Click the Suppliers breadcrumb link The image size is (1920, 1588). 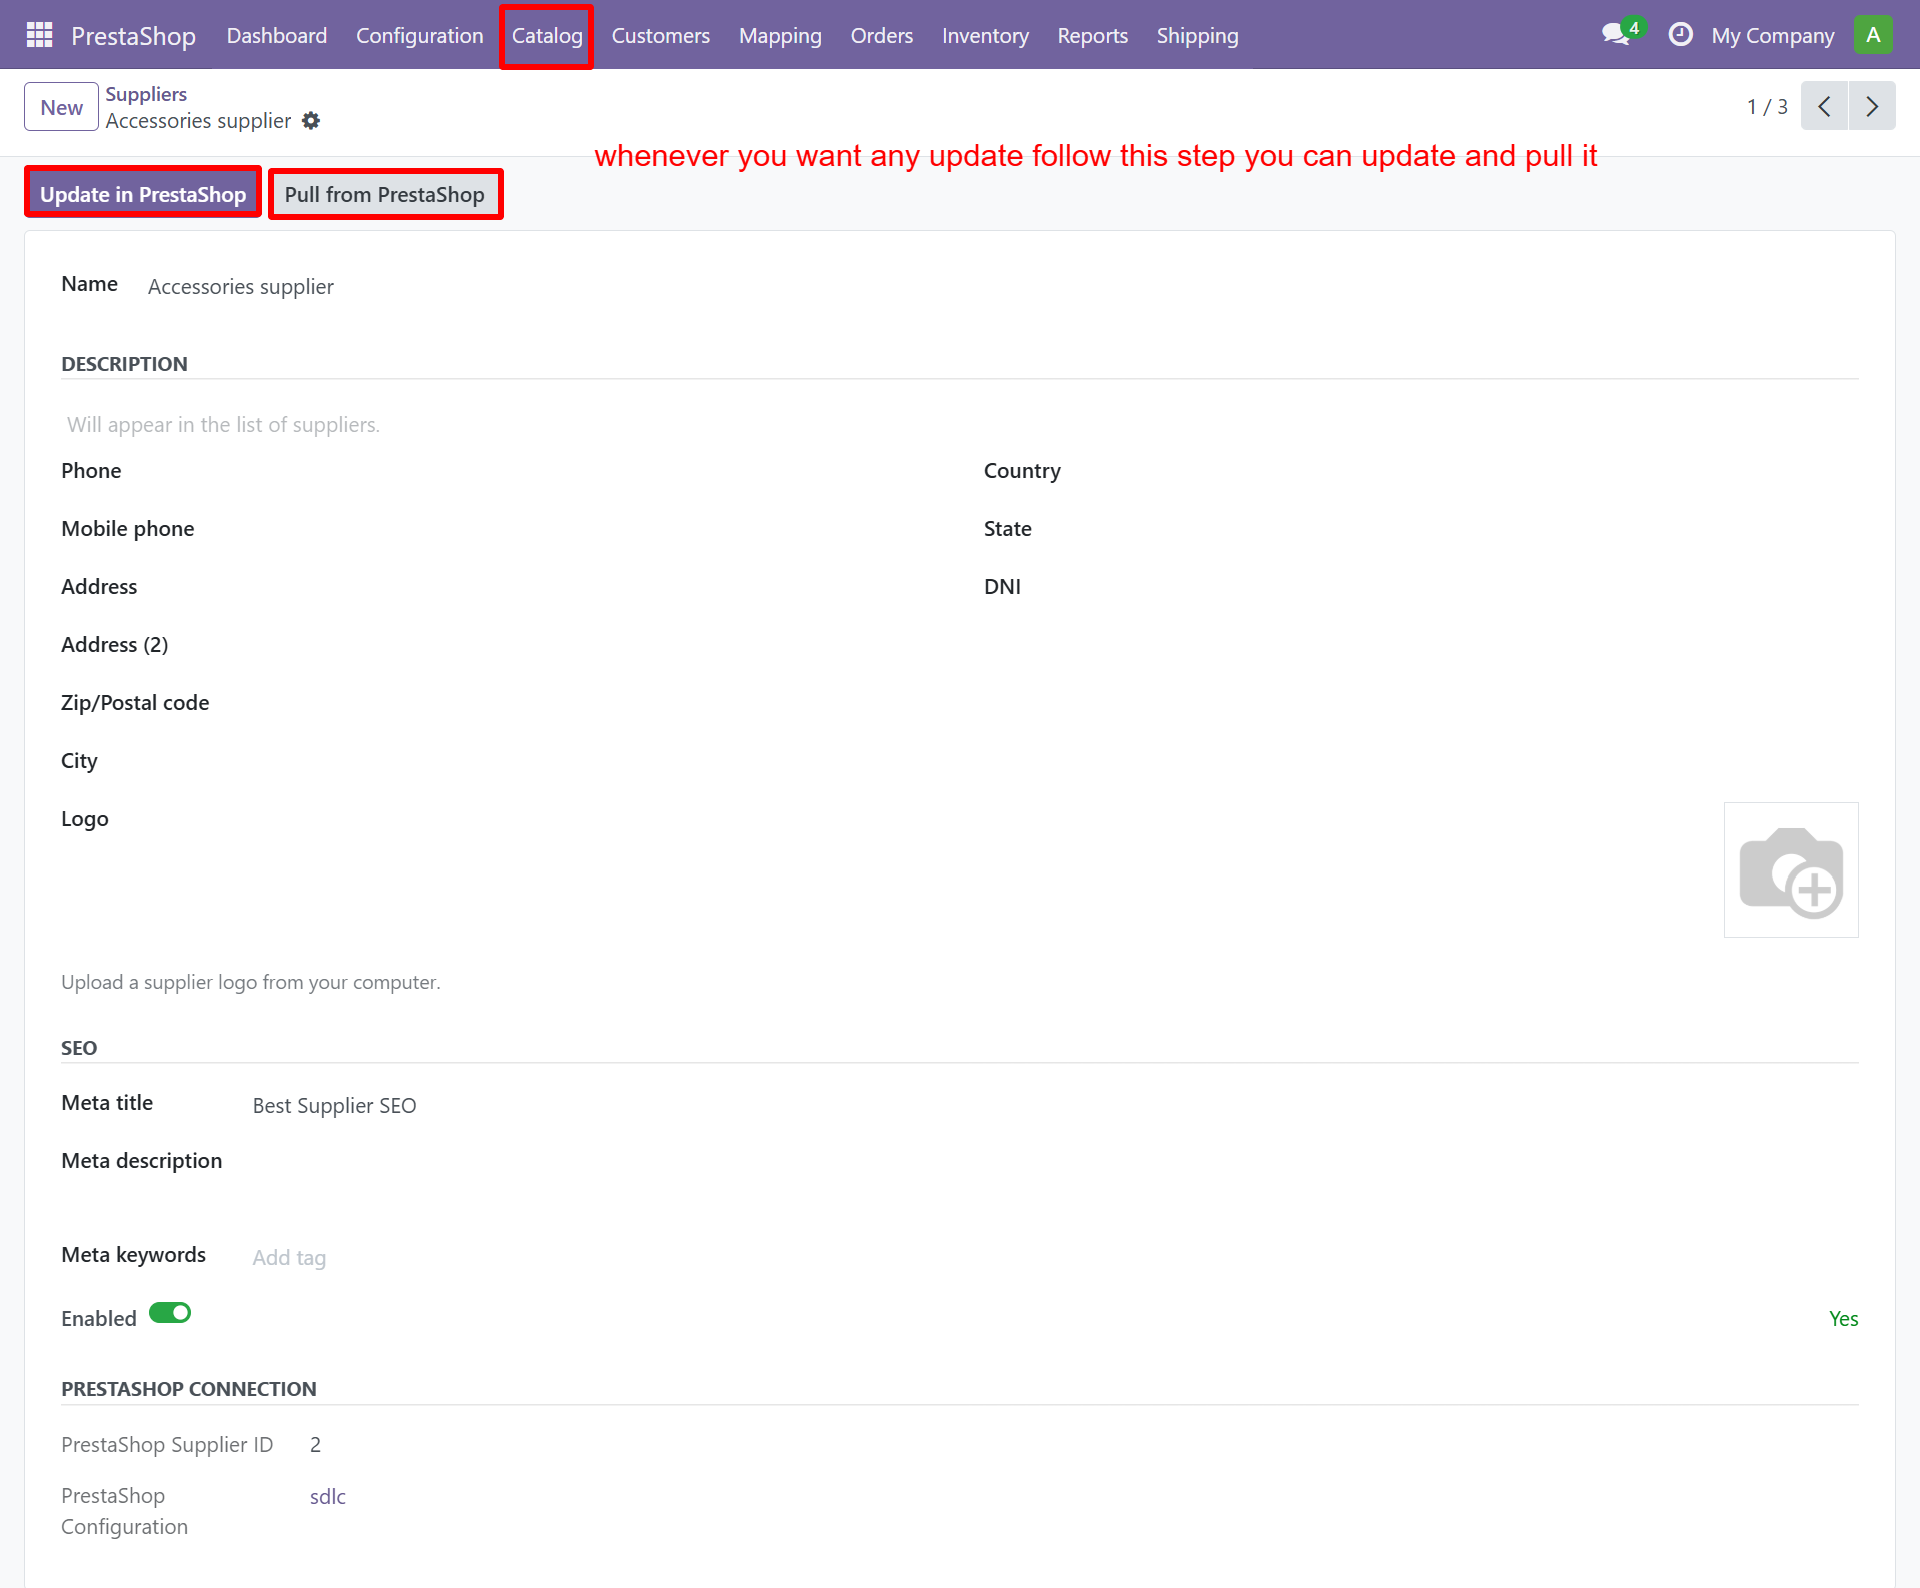click(146, 94)
